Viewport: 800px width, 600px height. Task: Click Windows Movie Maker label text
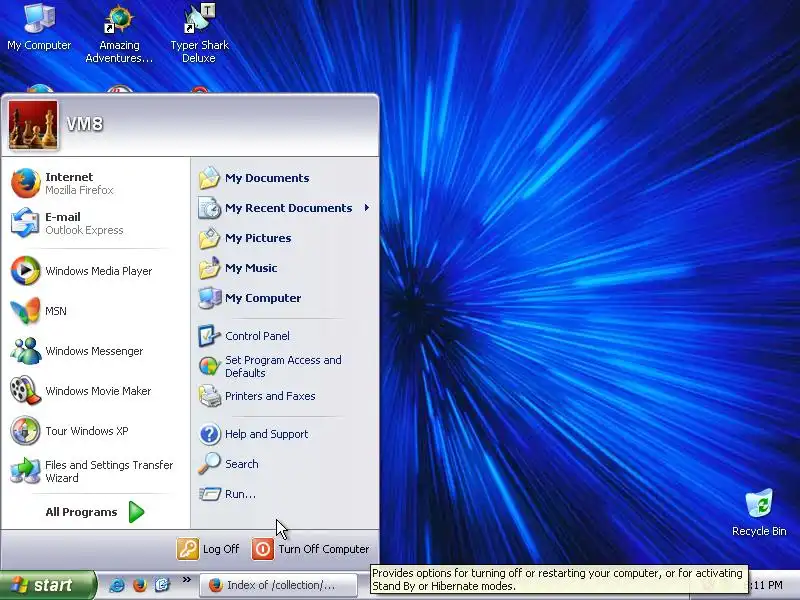pos(98,391)
